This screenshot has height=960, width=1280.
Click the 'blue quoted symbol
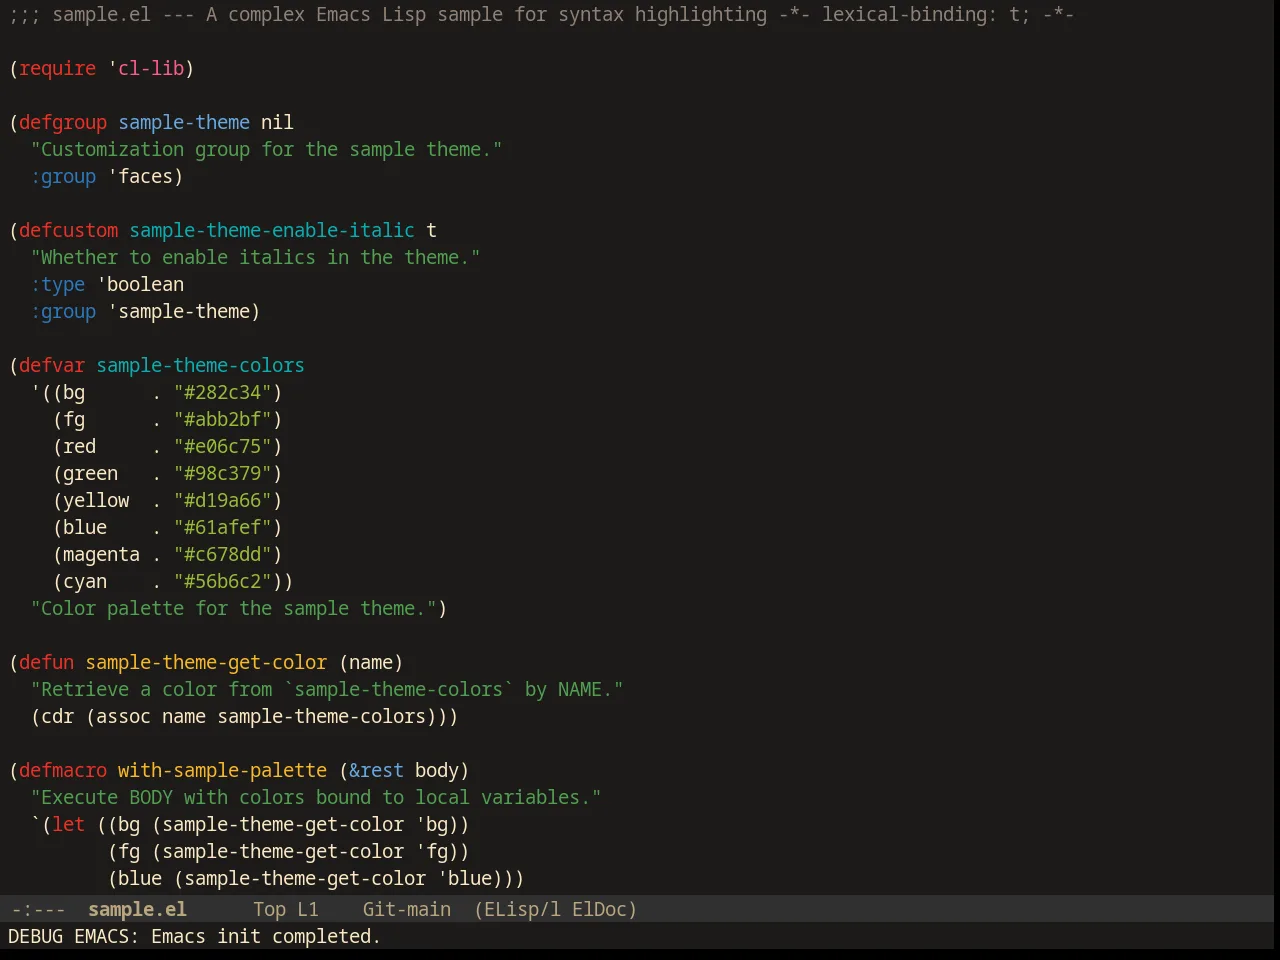coord(465,878)
